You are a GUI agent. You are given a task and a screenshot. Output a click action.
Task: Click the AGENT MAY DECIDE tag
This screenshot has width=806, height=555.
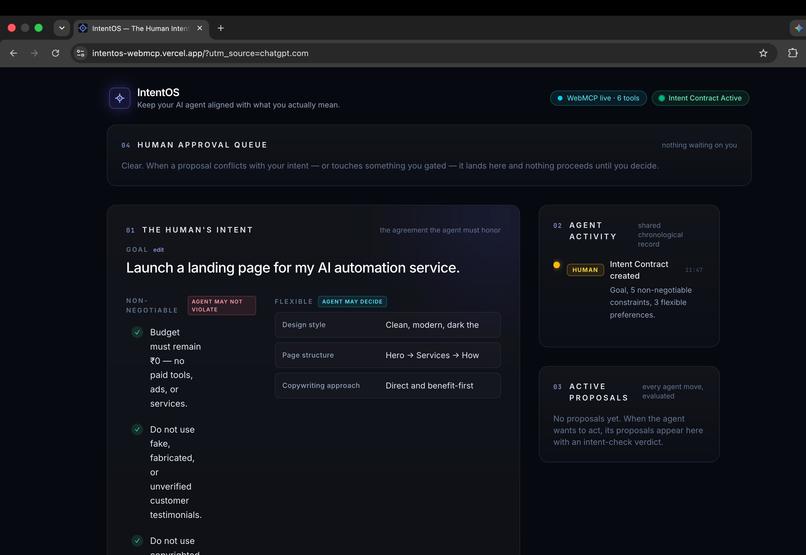pyautogui.click(x=352, y=302)
